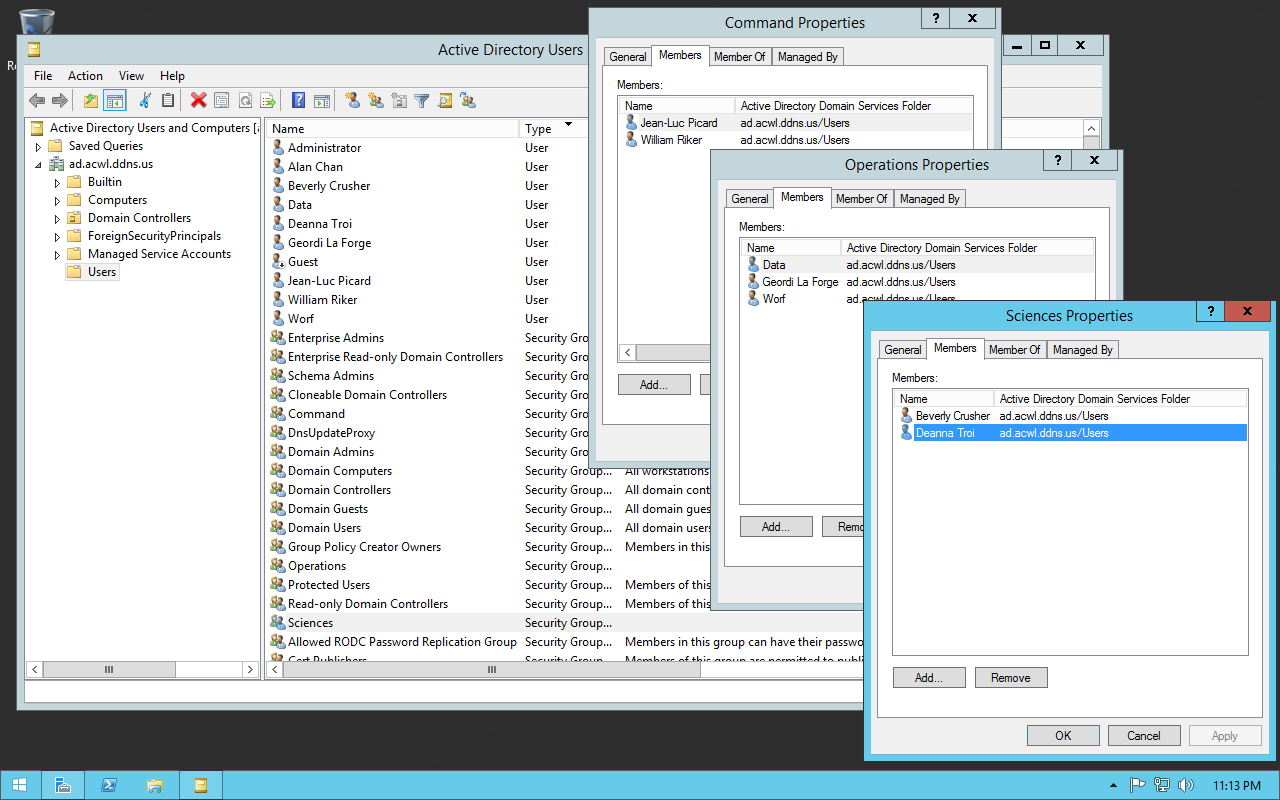Toggle the console tree pane visibility
Image resolution: width=1280 pixels, height=800 pixels.
(x=115, y=100)
